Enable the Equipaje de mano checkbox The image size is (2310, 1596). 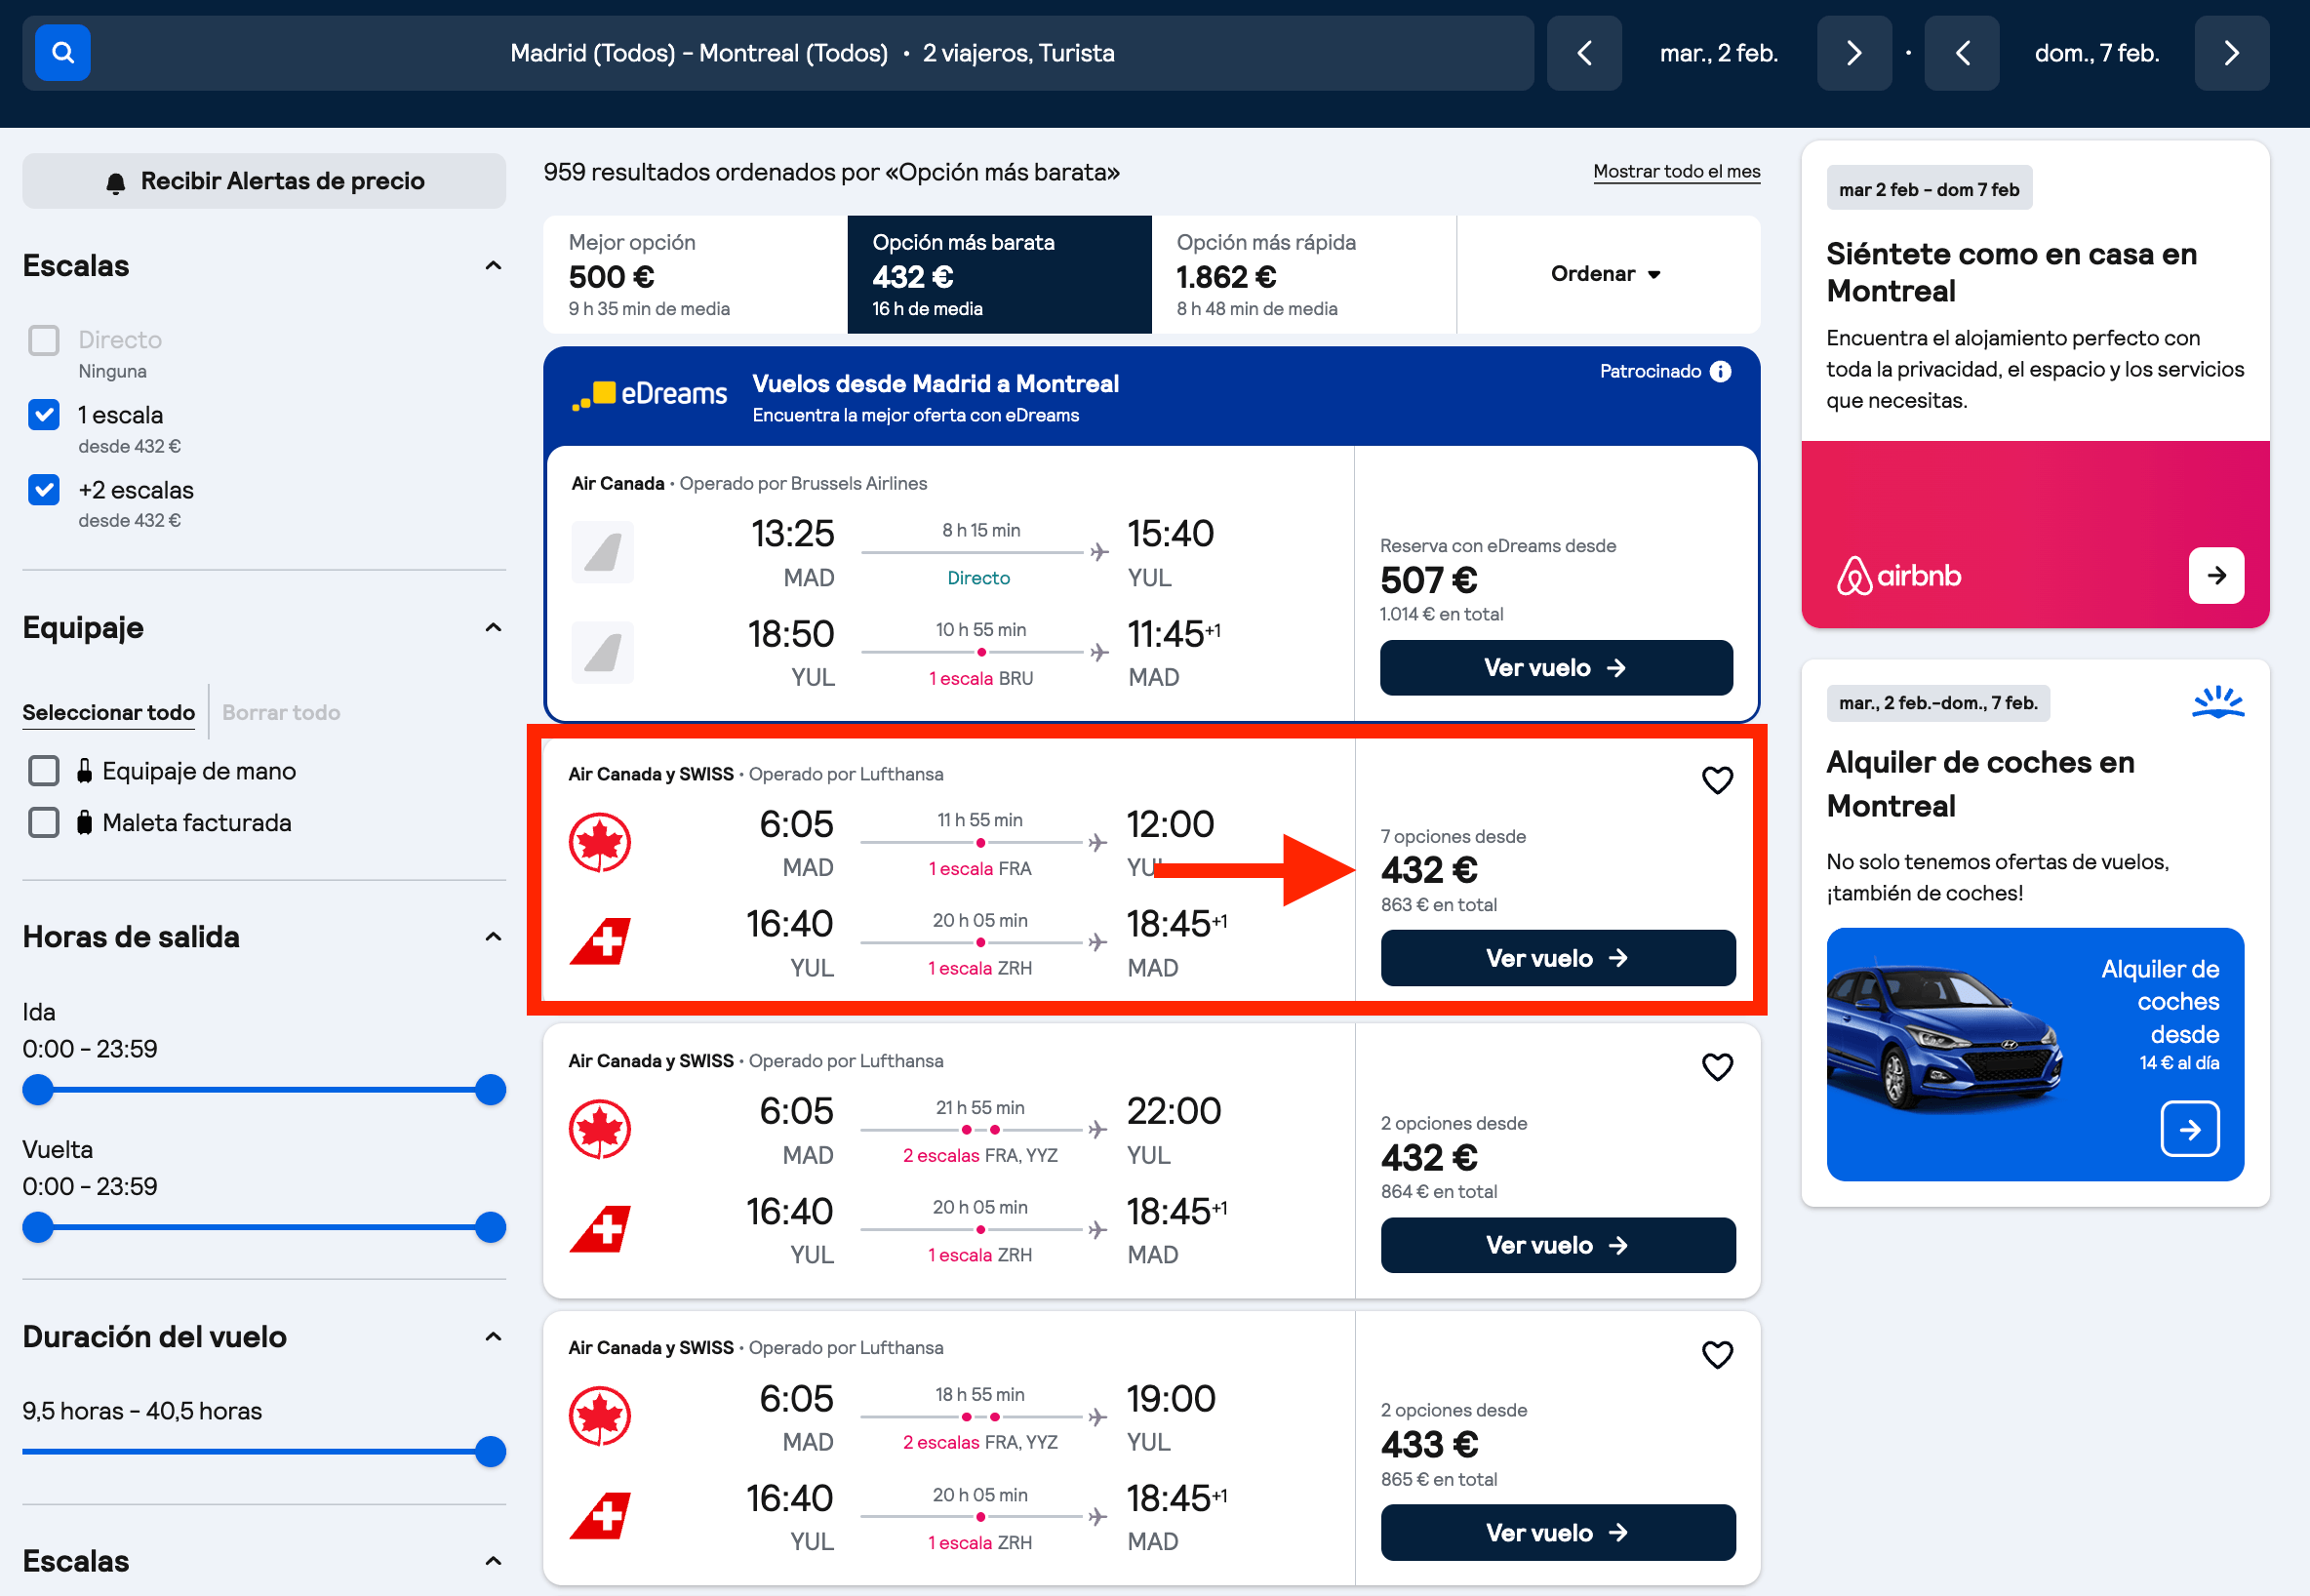pyautogui.click(x=44, y=771)
